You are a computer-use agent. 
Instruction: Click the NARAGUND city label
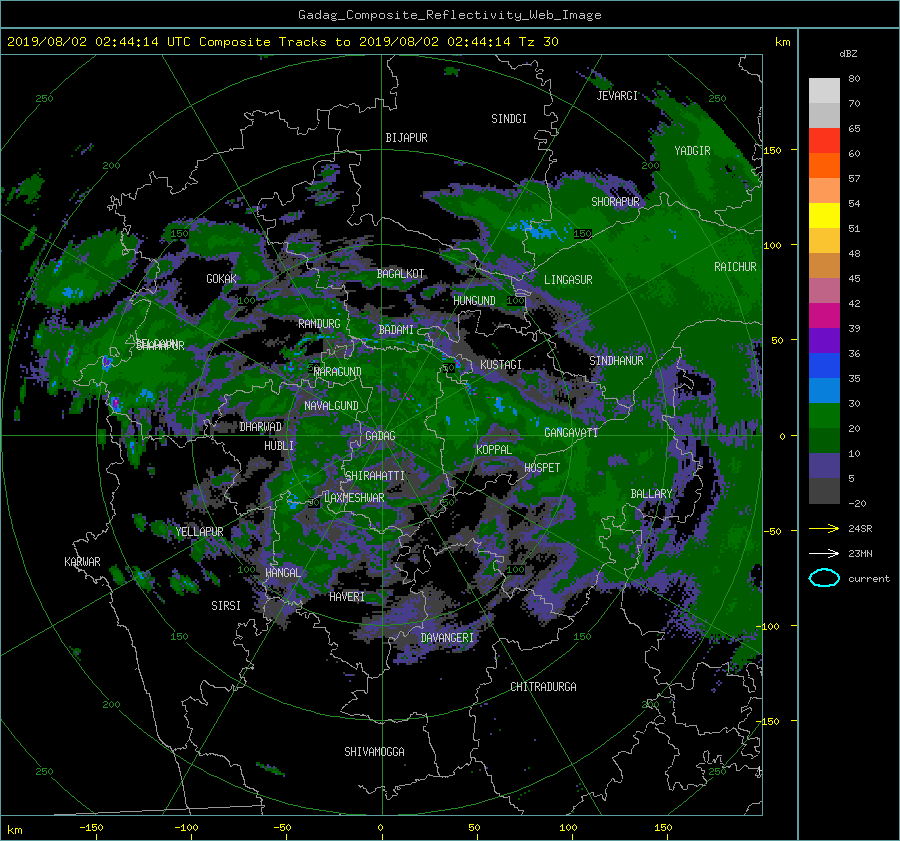(338, 371)
